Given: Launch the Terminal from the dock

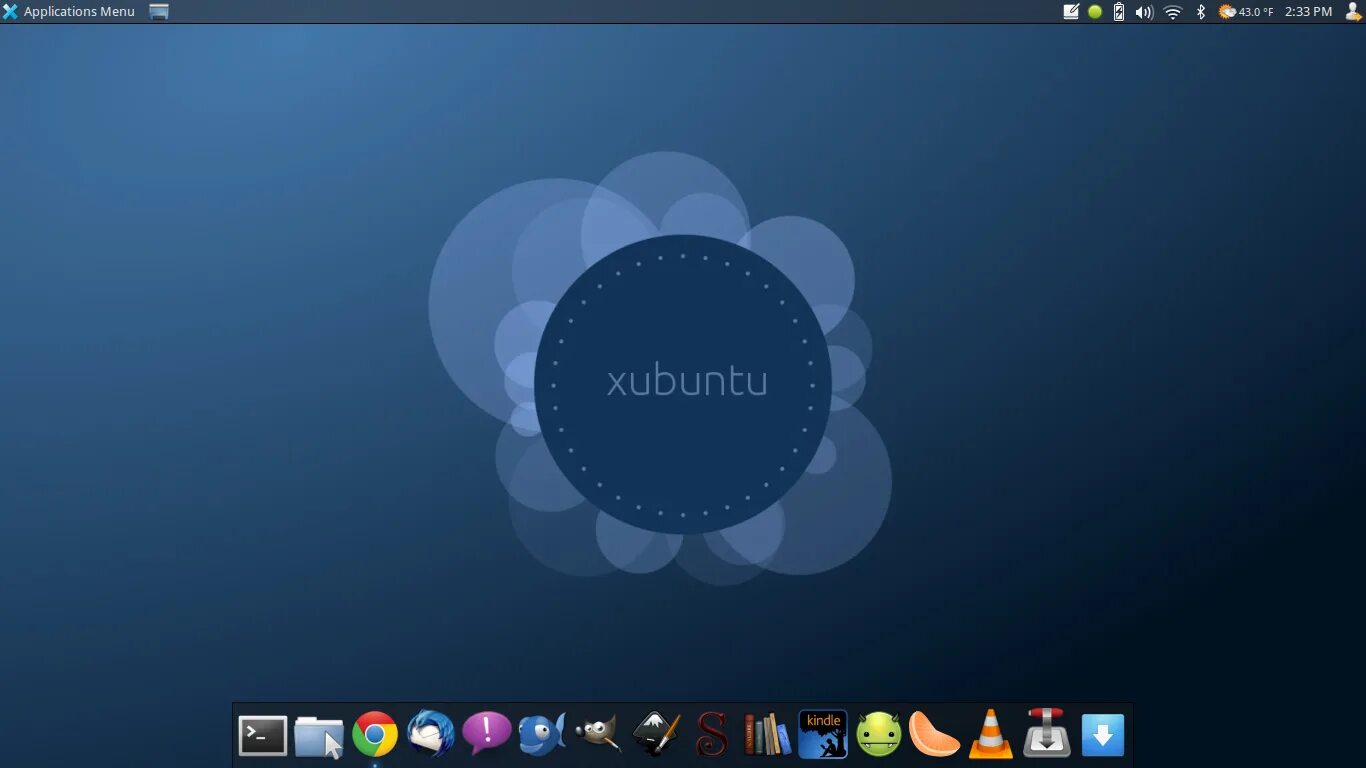Looking at the screenshot, I should (x=263, y=736).
